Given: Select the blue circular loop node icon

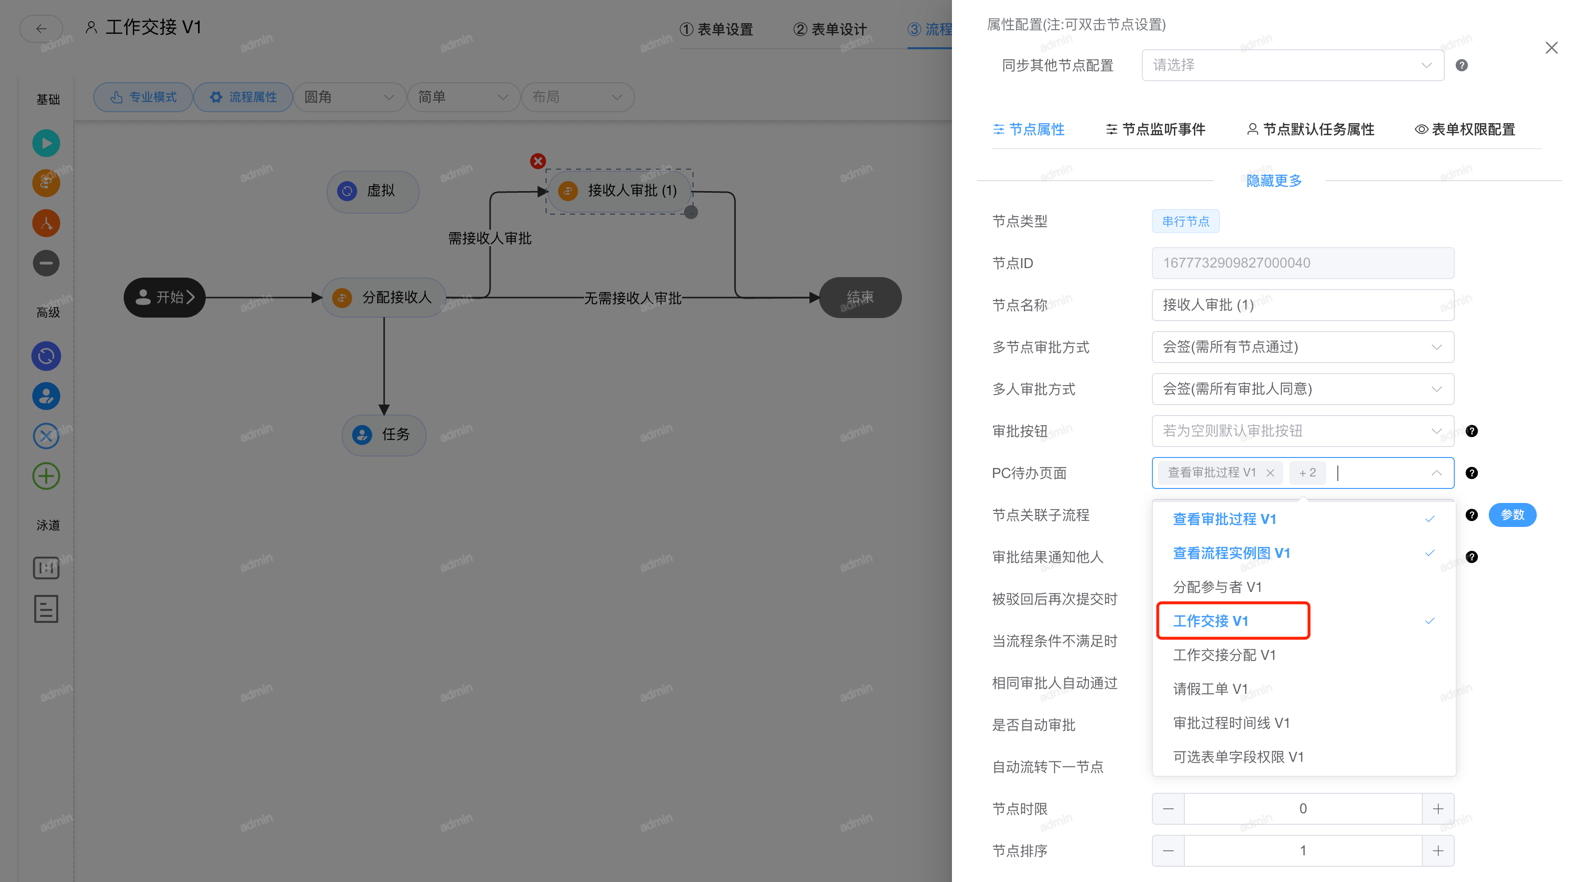Looking at the screenshot, I should coord(46,356).
